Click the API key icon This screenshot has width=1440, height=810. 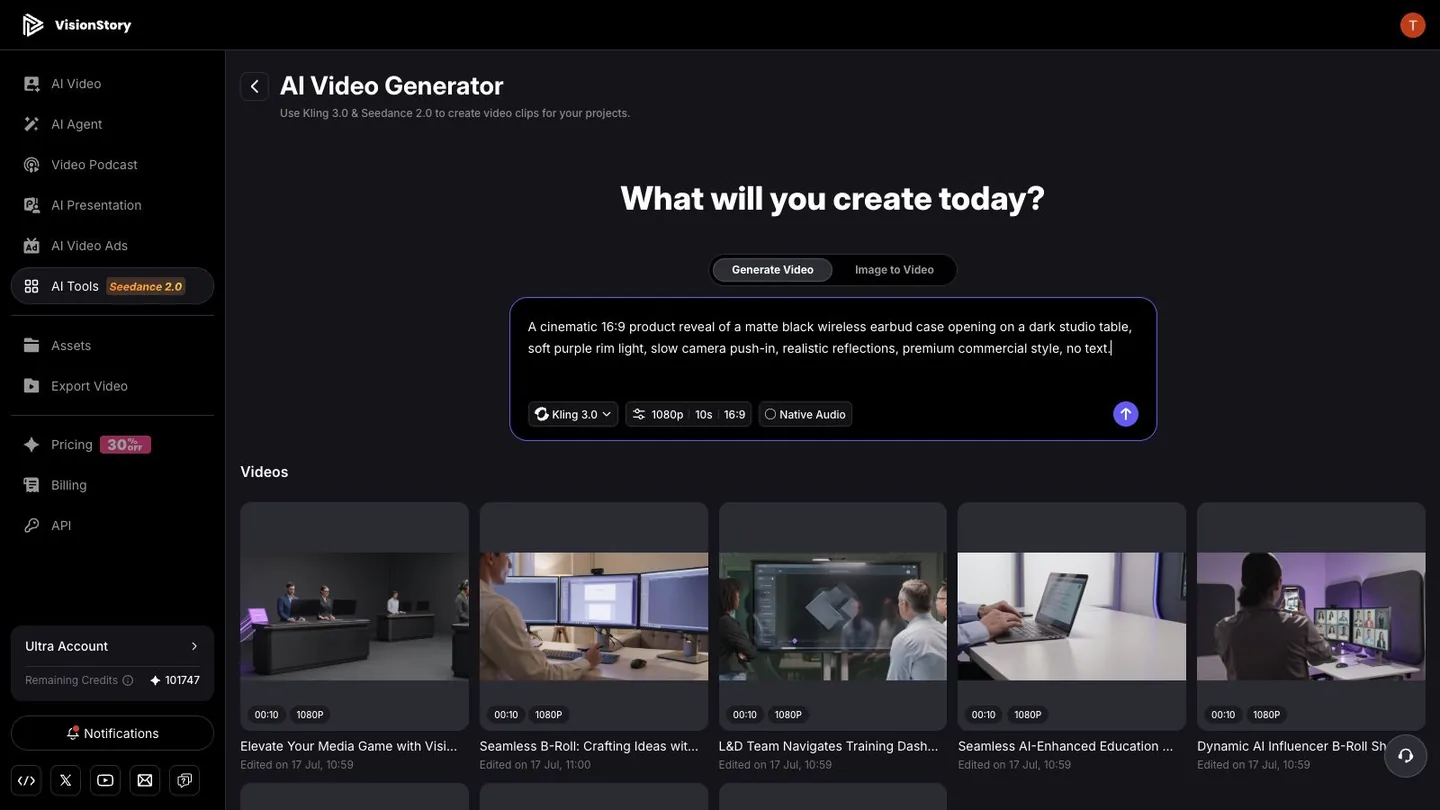coord(32,526)
